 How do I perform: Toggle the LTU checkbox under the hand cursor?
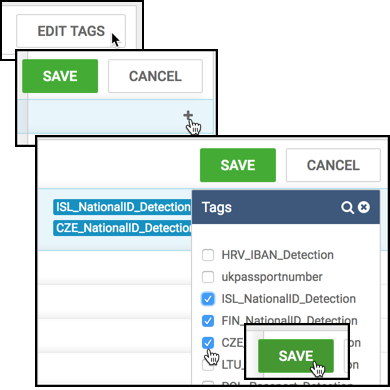click(x=208, y=365)
